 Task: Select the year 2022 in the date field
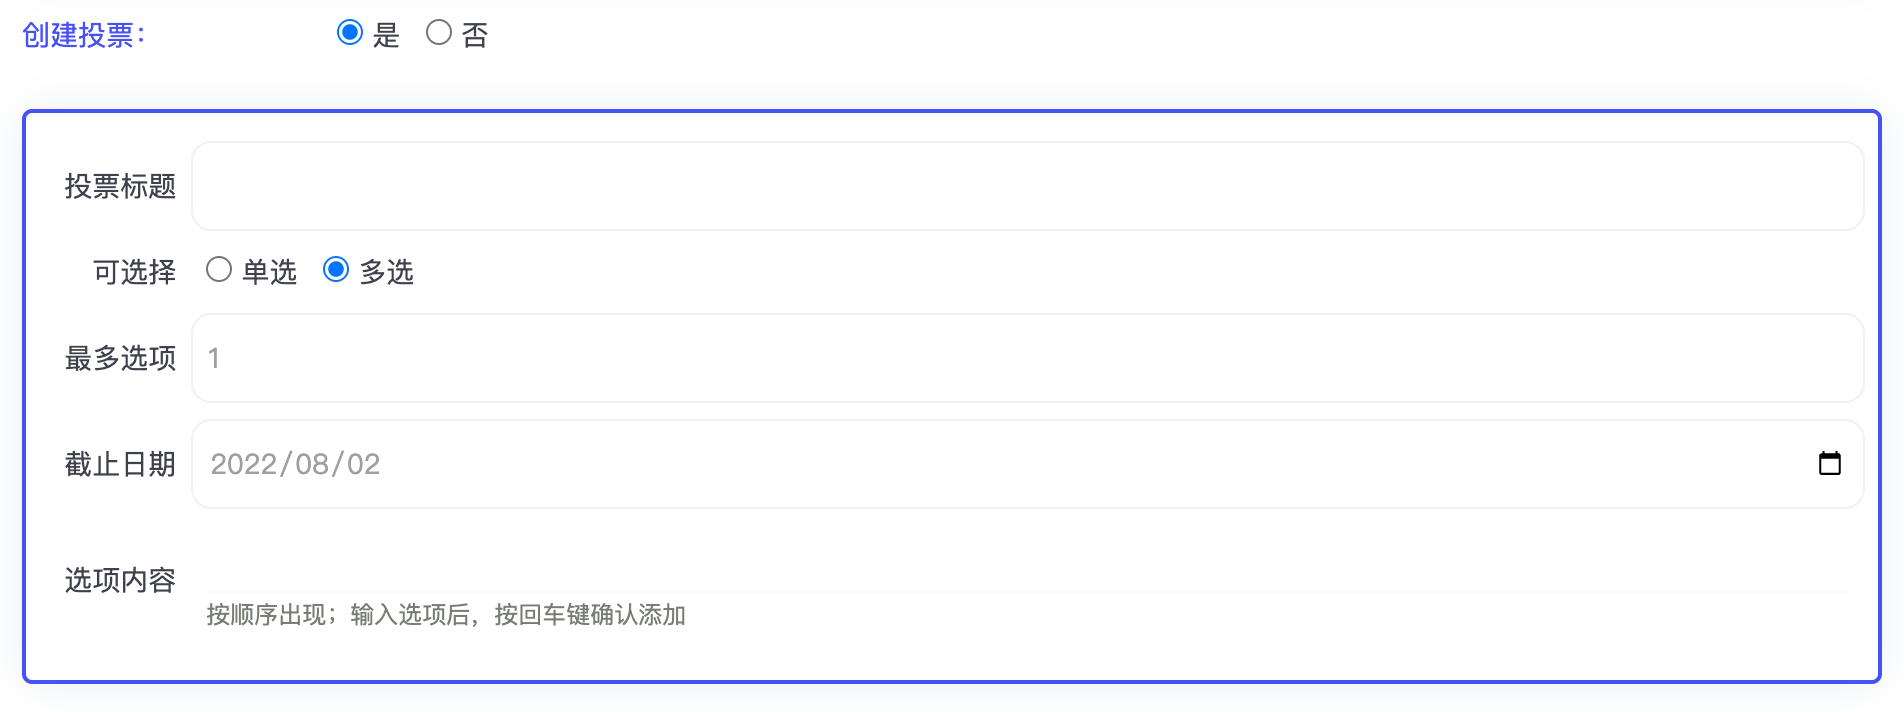243,464
